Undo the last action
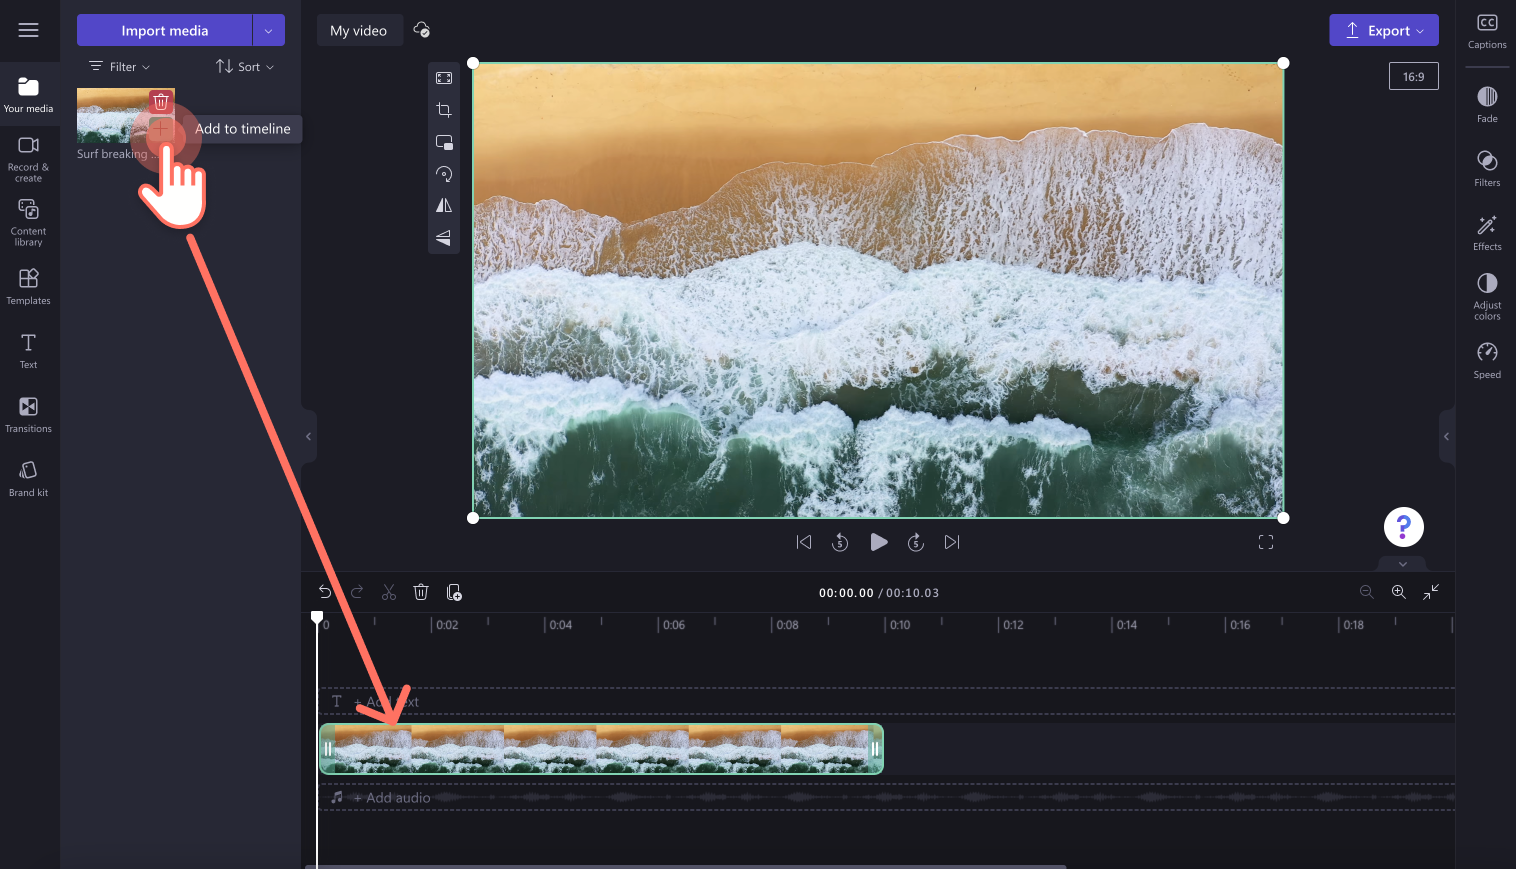The height and width of the screenshot is (869, 1516). click(x=325, y=592)
